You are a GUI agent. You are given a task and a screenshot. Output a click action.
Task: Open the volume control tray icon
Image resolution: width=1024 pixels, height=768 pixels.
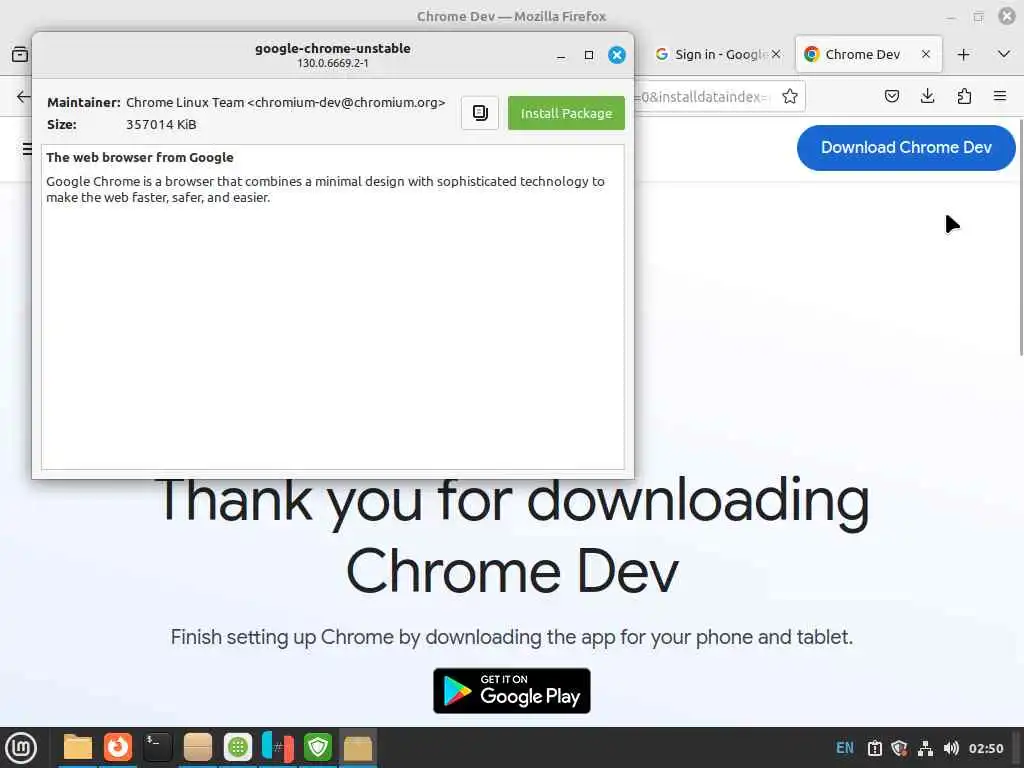[951, 748]
